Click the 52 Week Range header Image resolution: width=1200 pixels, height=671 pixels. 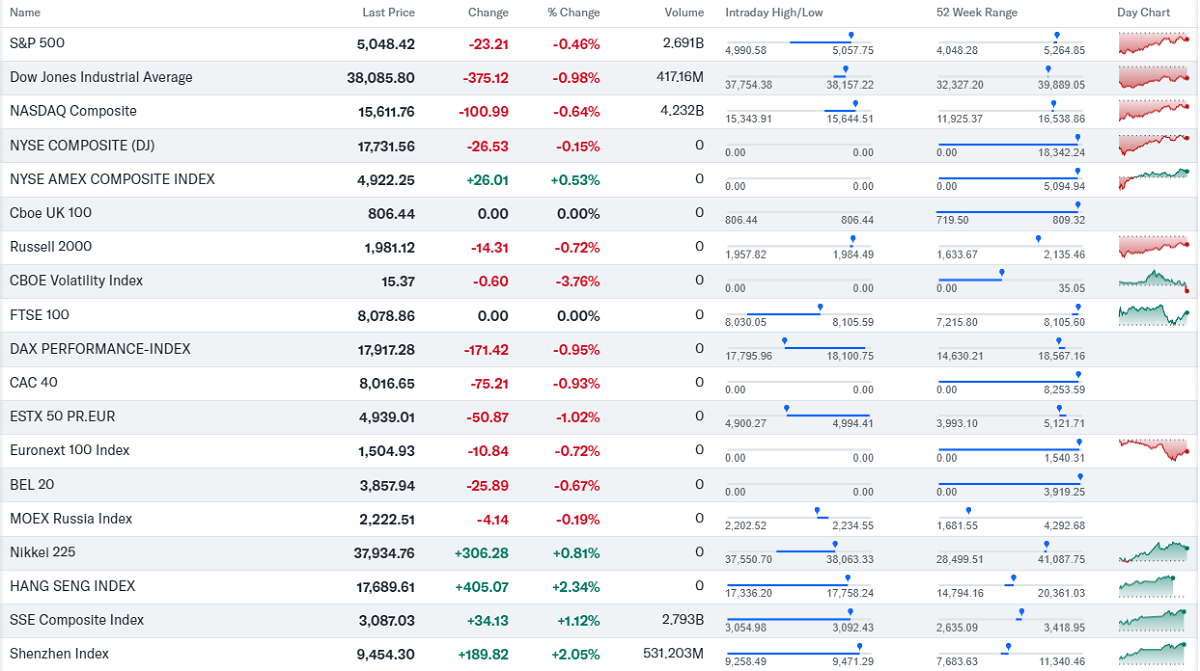click(977, 13)
